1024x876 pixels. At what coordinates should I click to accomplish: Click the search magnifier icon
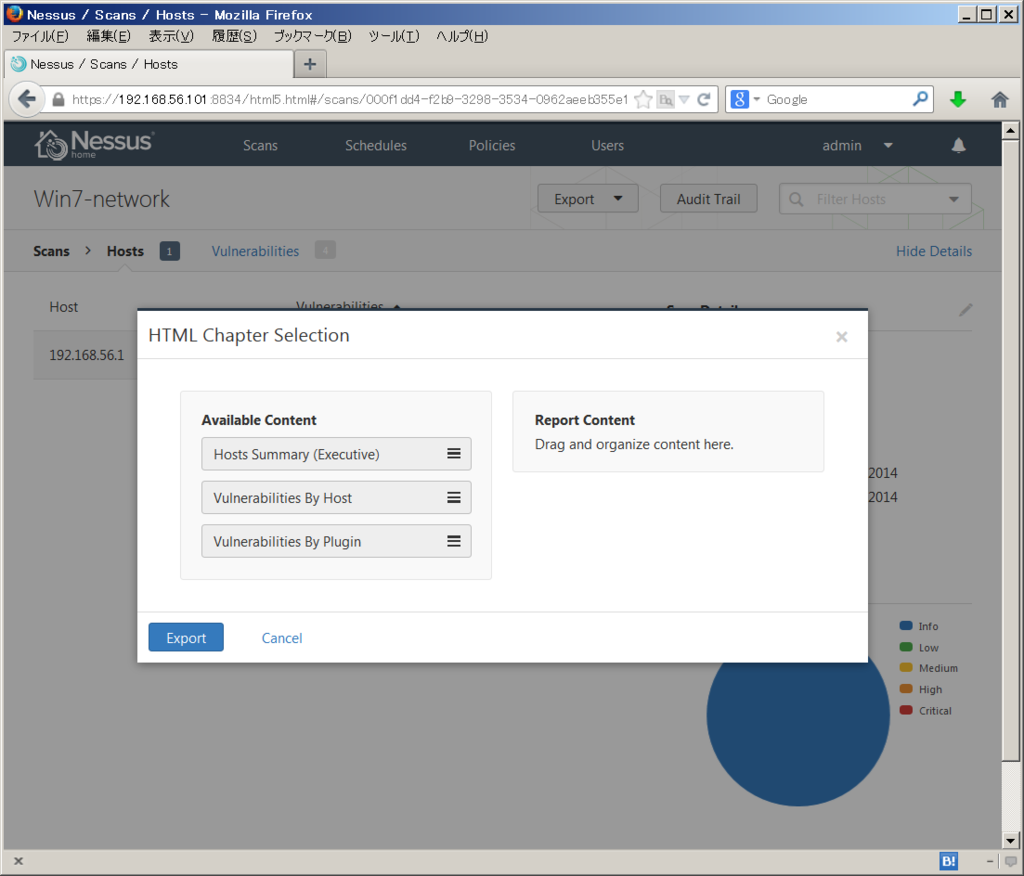(x=920, y=99)
